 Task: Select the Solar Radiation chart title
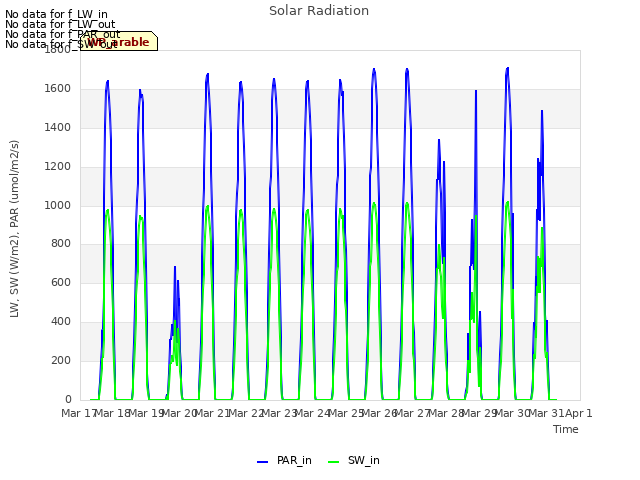pyautogui.click(x=319, y=11)
